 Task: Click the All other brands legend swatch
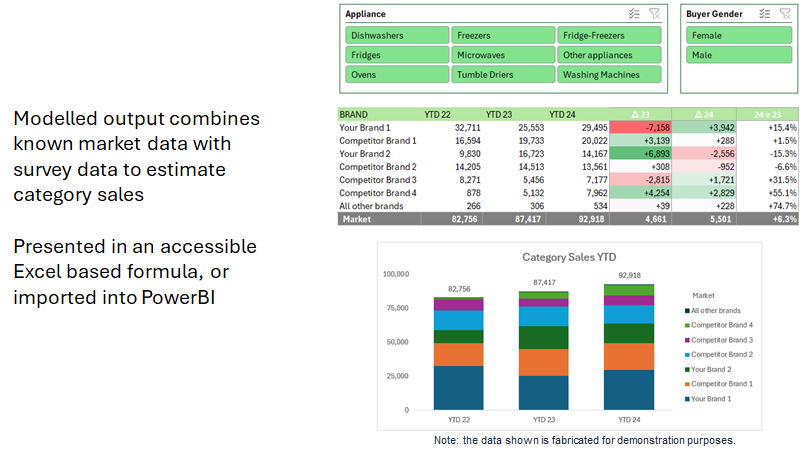pos(687,311)
